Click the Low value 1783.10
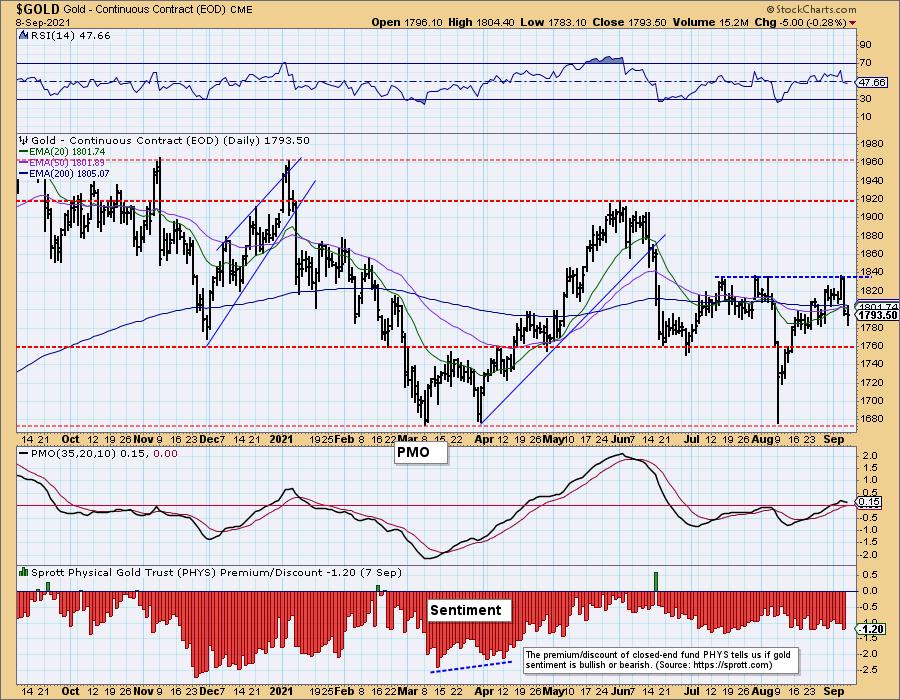 567,22
